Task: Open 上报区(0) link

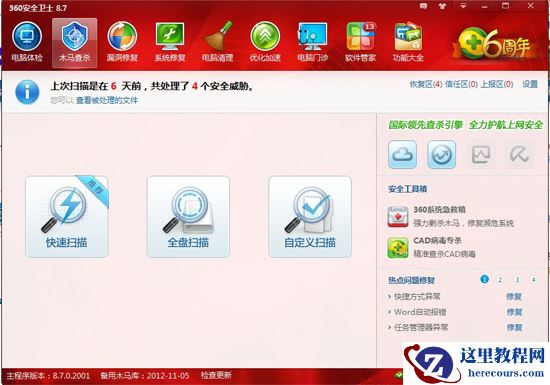Action: click(x=497, y=84)
